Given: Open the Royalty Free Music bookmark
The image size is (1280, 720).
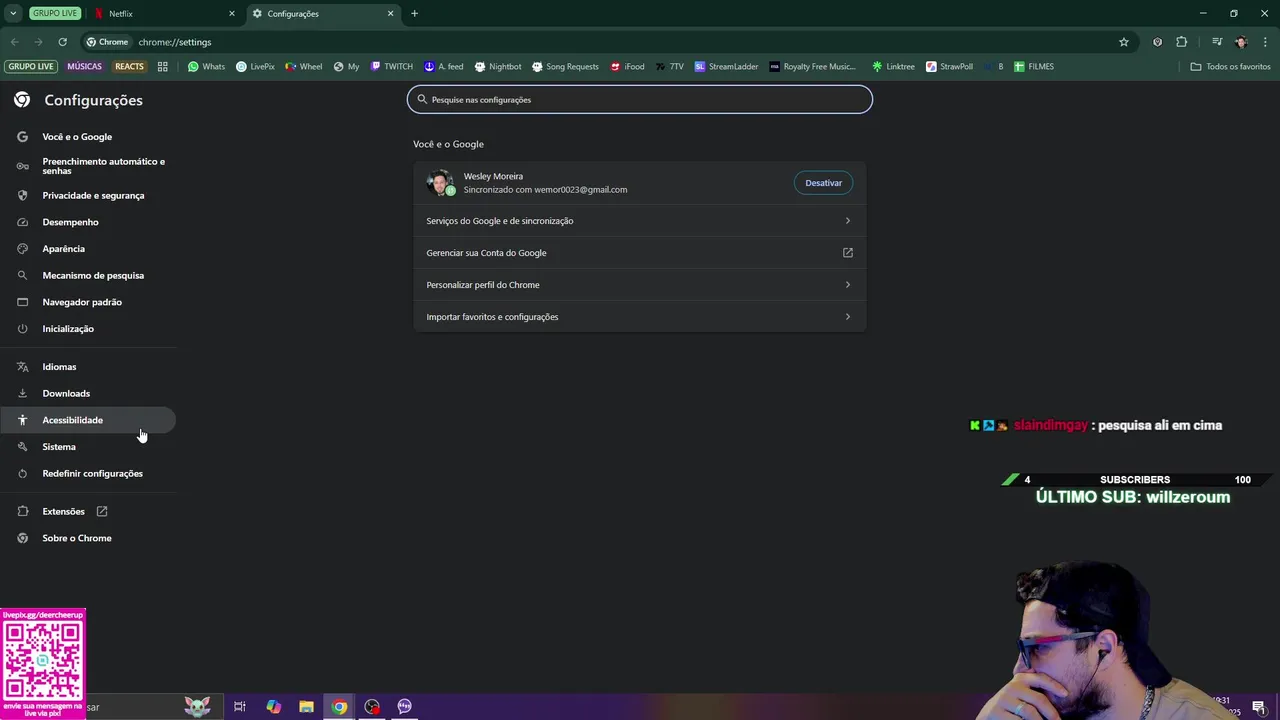Looking at the screenshot, I should tap(813, 67).
